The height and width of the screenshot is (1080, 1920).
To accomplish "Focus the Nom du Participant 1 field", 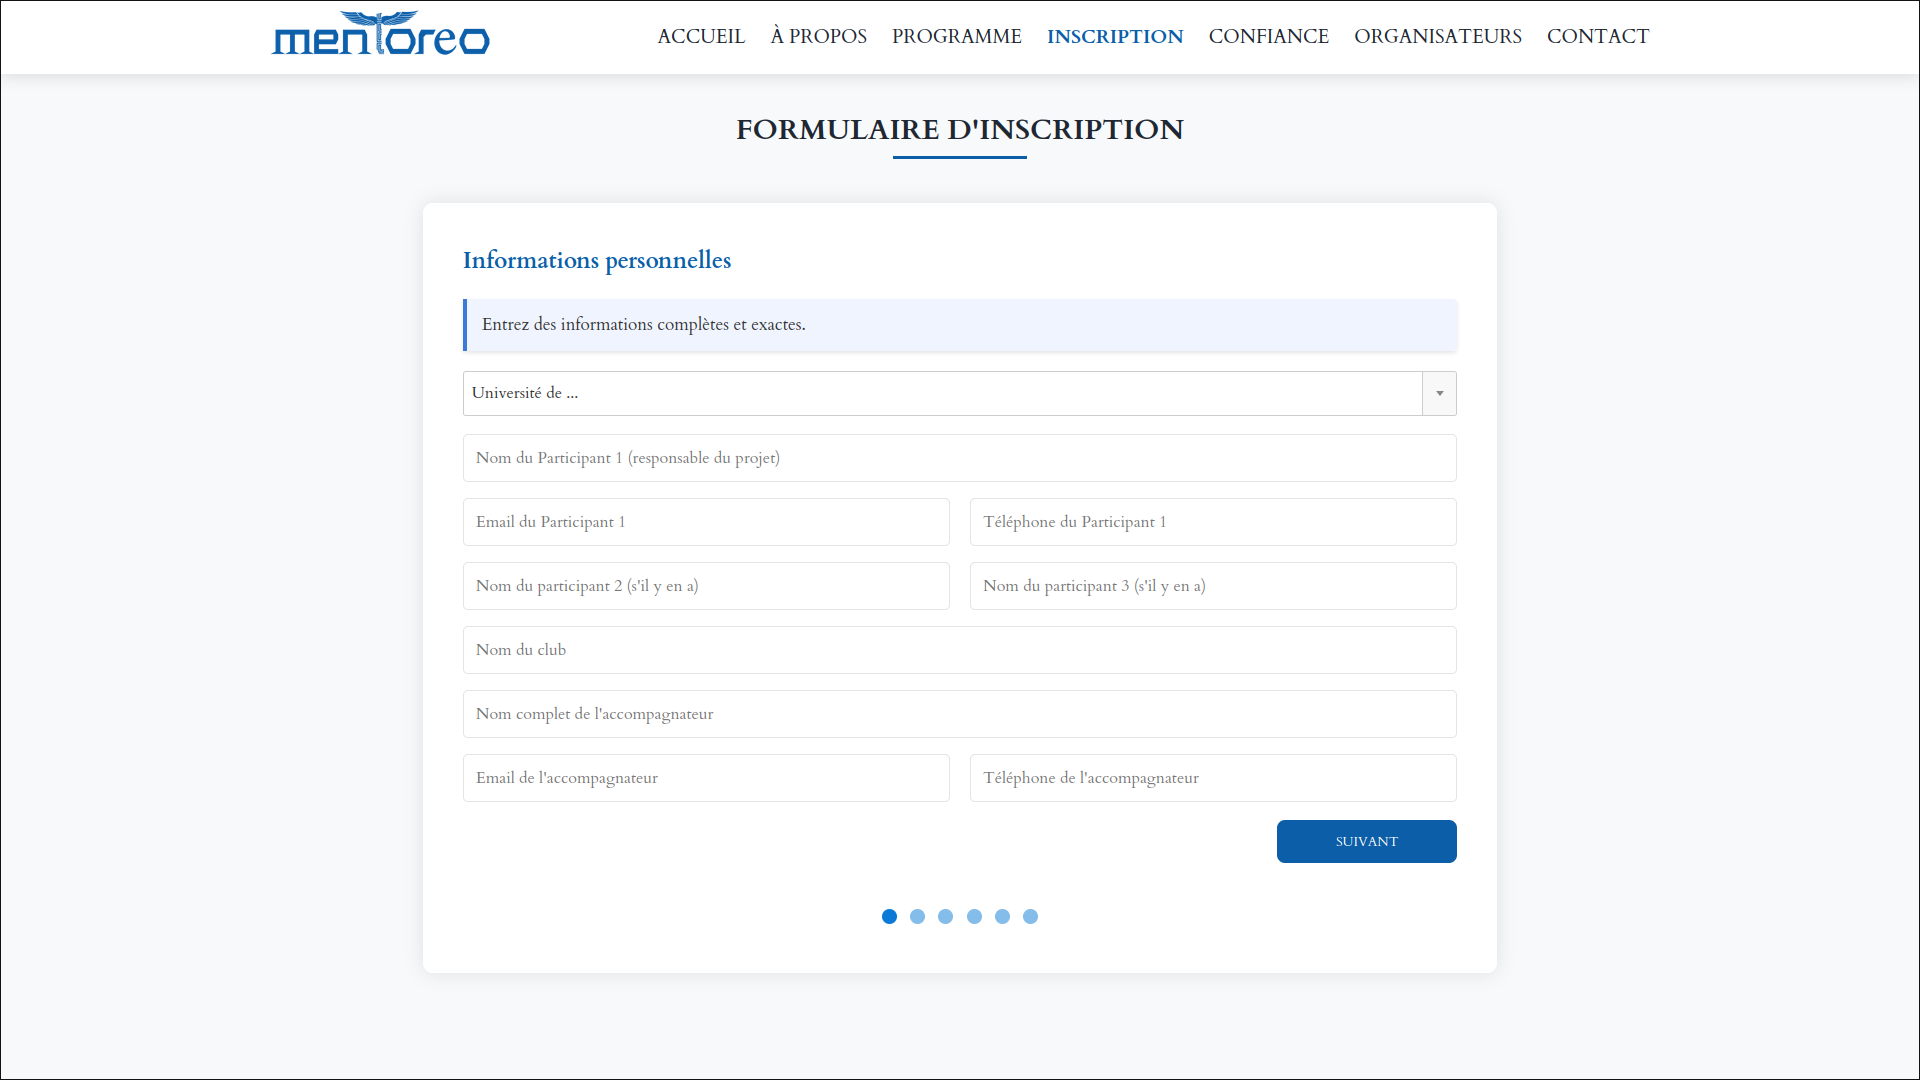I will [x=959, y=458].
